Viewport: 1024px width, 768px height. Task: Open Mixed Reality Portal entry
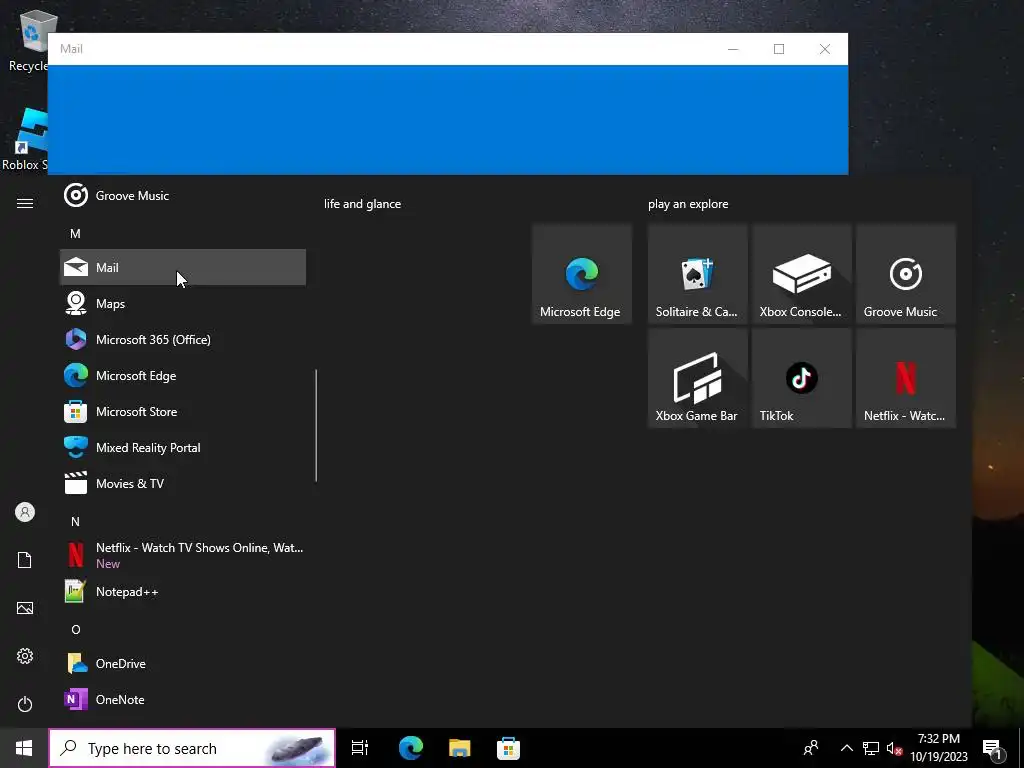(183, 447)
